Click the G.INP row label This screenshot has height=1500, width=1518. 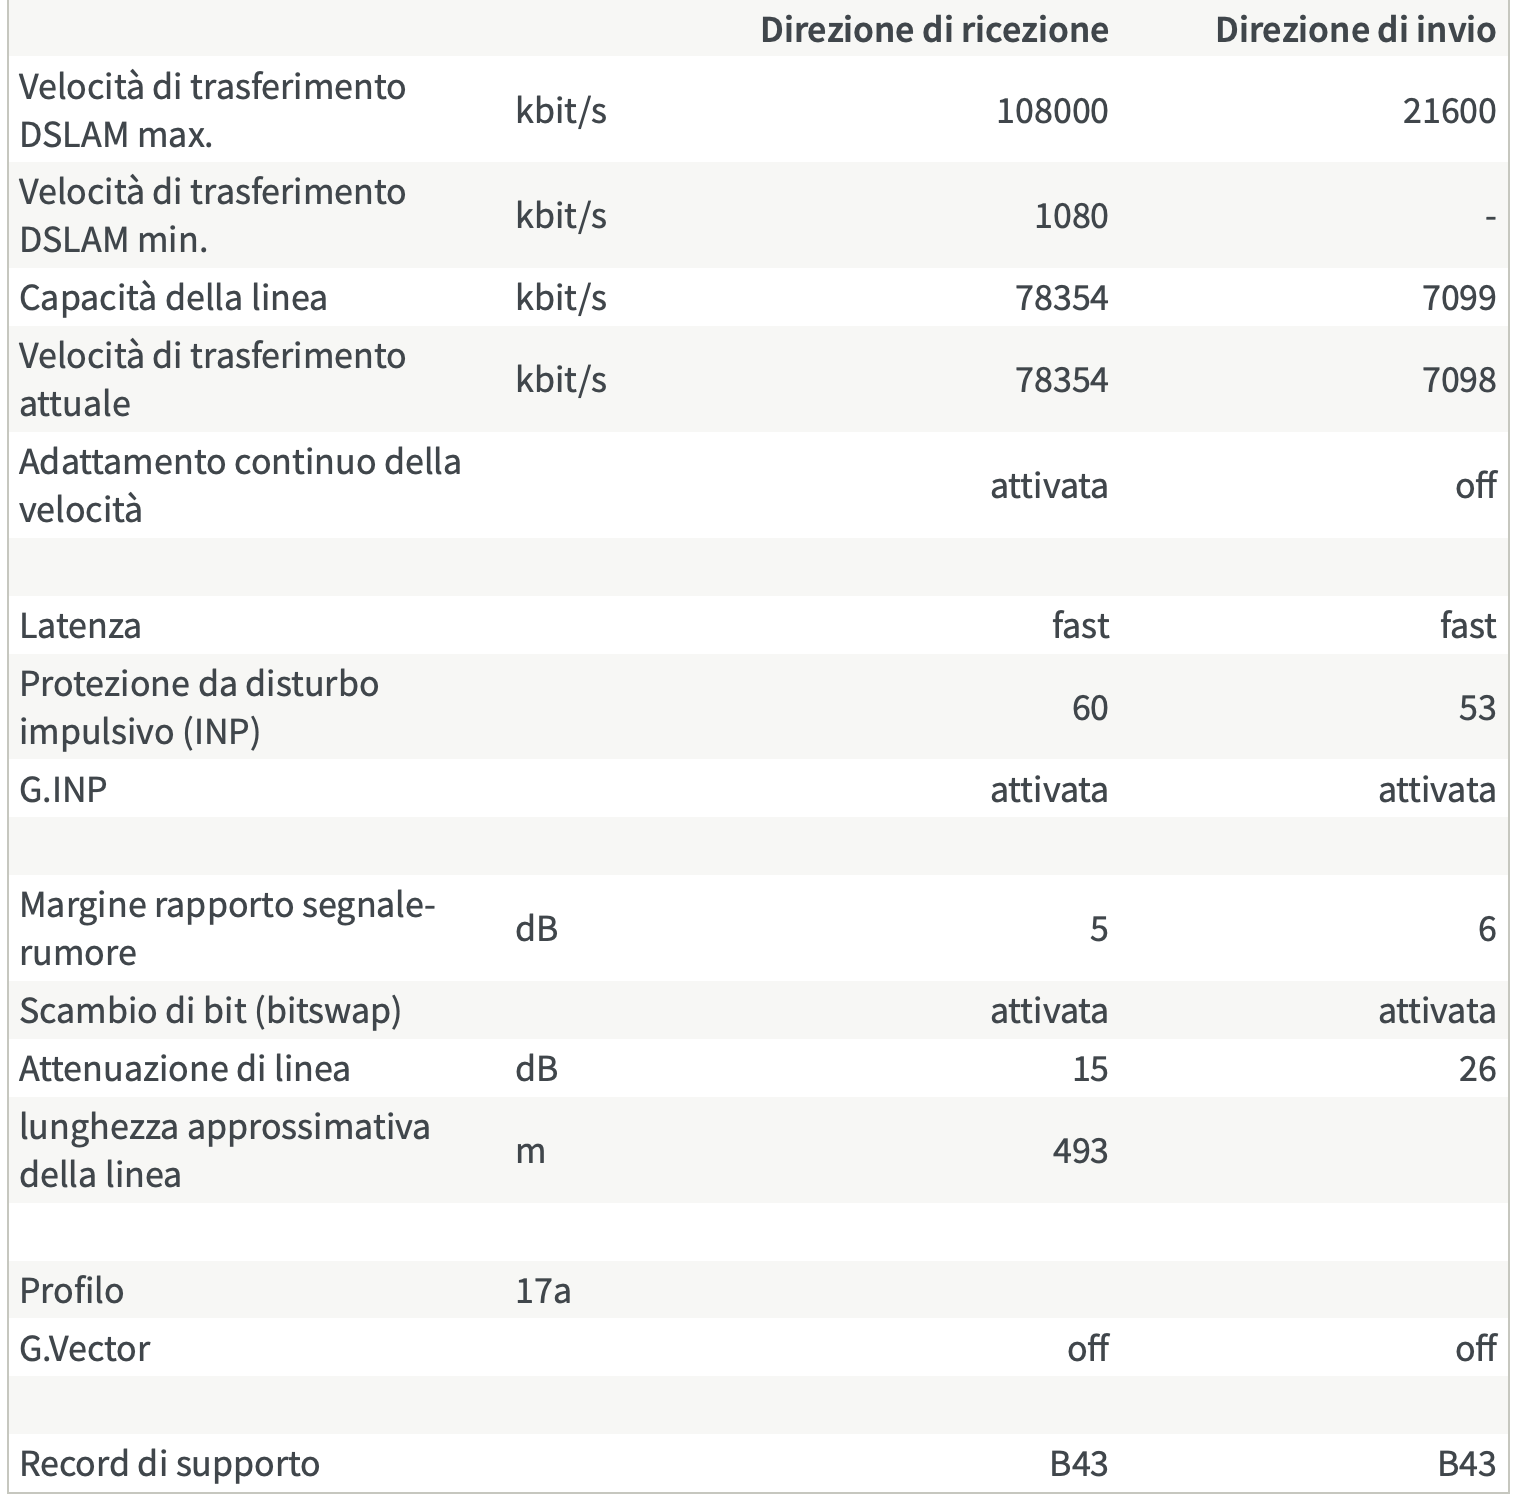pos(63,790)
